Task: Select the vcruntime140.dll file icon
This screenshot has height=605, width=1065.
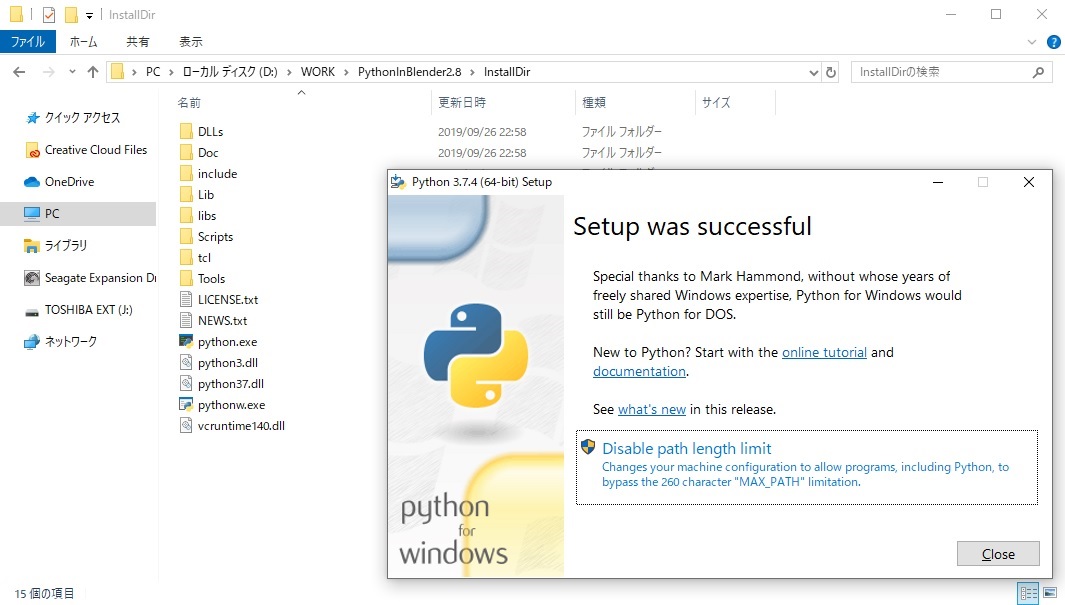Action: 186,426
